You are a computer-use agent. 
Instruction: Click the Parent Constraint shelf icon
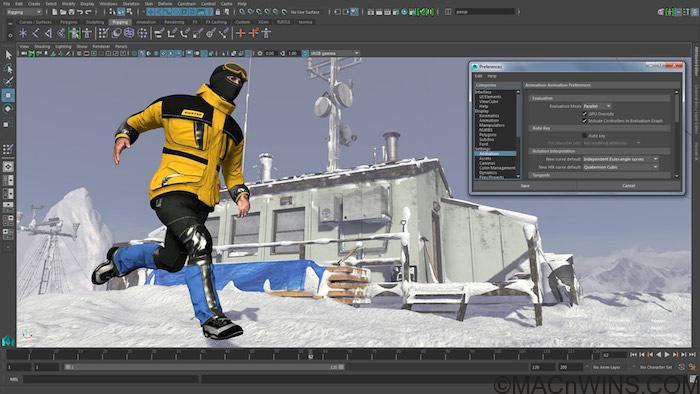158,33
